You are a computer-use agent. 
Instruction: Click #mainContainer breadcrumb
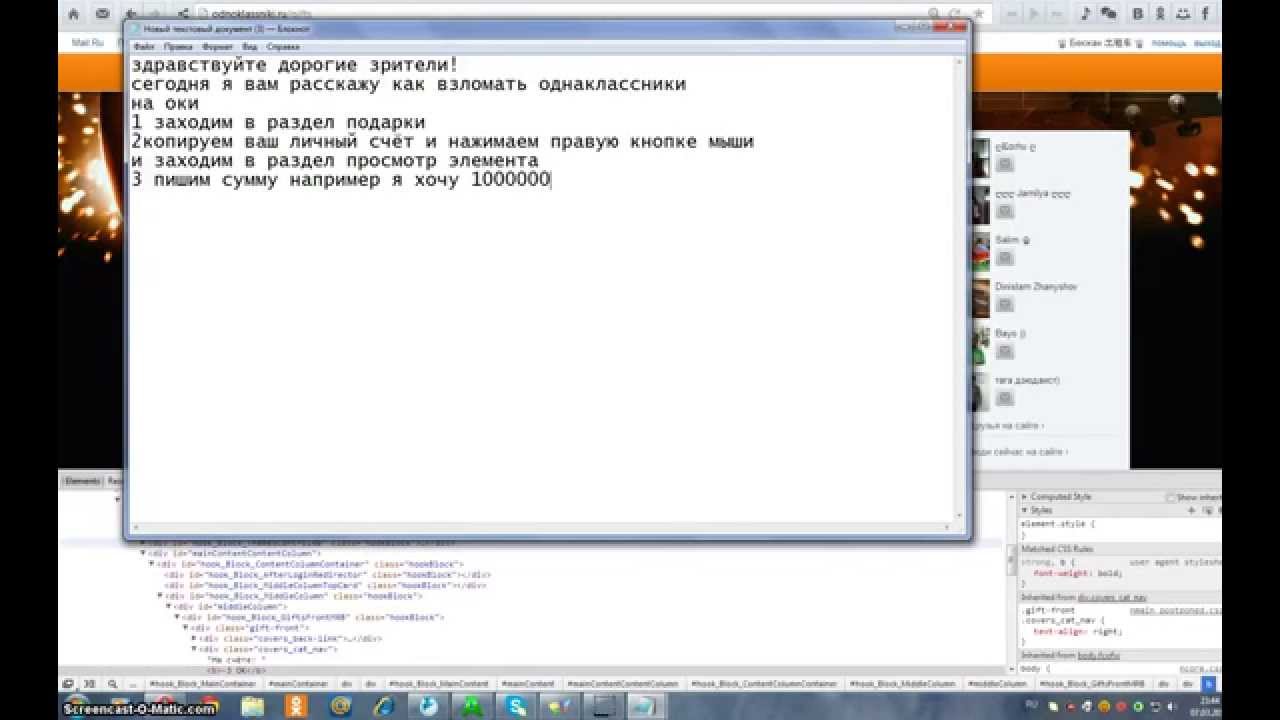[x=299, y=684]
